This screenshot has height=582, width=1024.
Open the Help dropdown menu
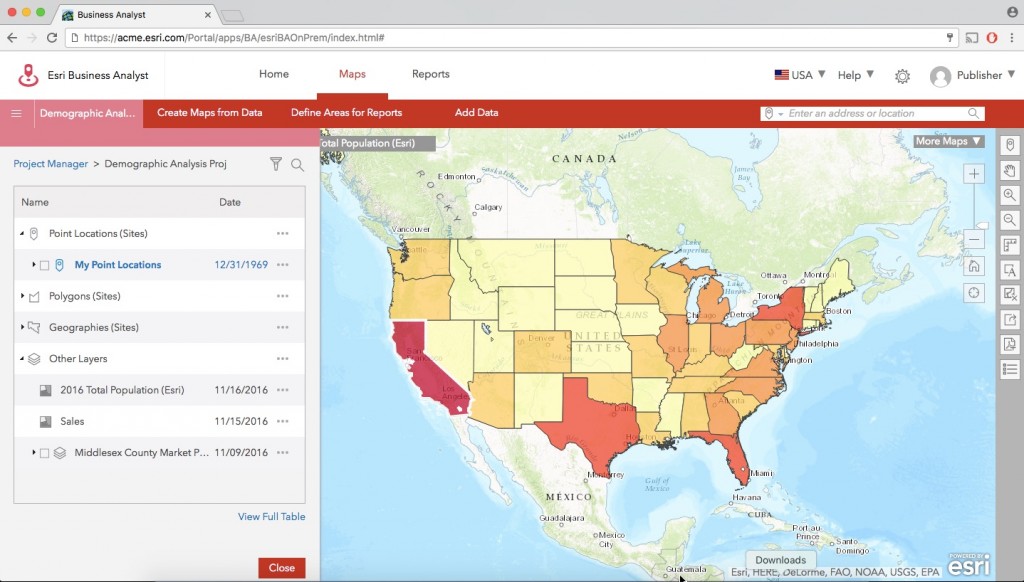856,74
